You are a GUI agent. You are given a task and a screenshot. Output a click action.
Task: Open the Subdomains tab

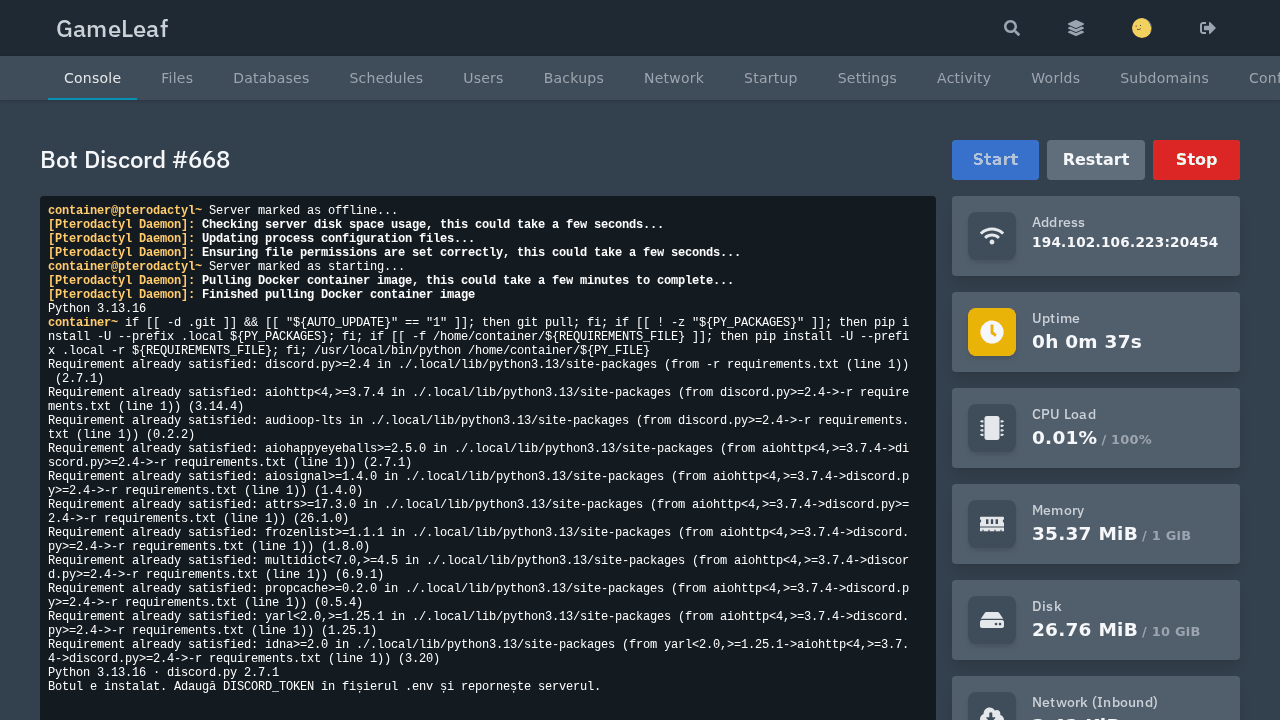point(1164,78)
